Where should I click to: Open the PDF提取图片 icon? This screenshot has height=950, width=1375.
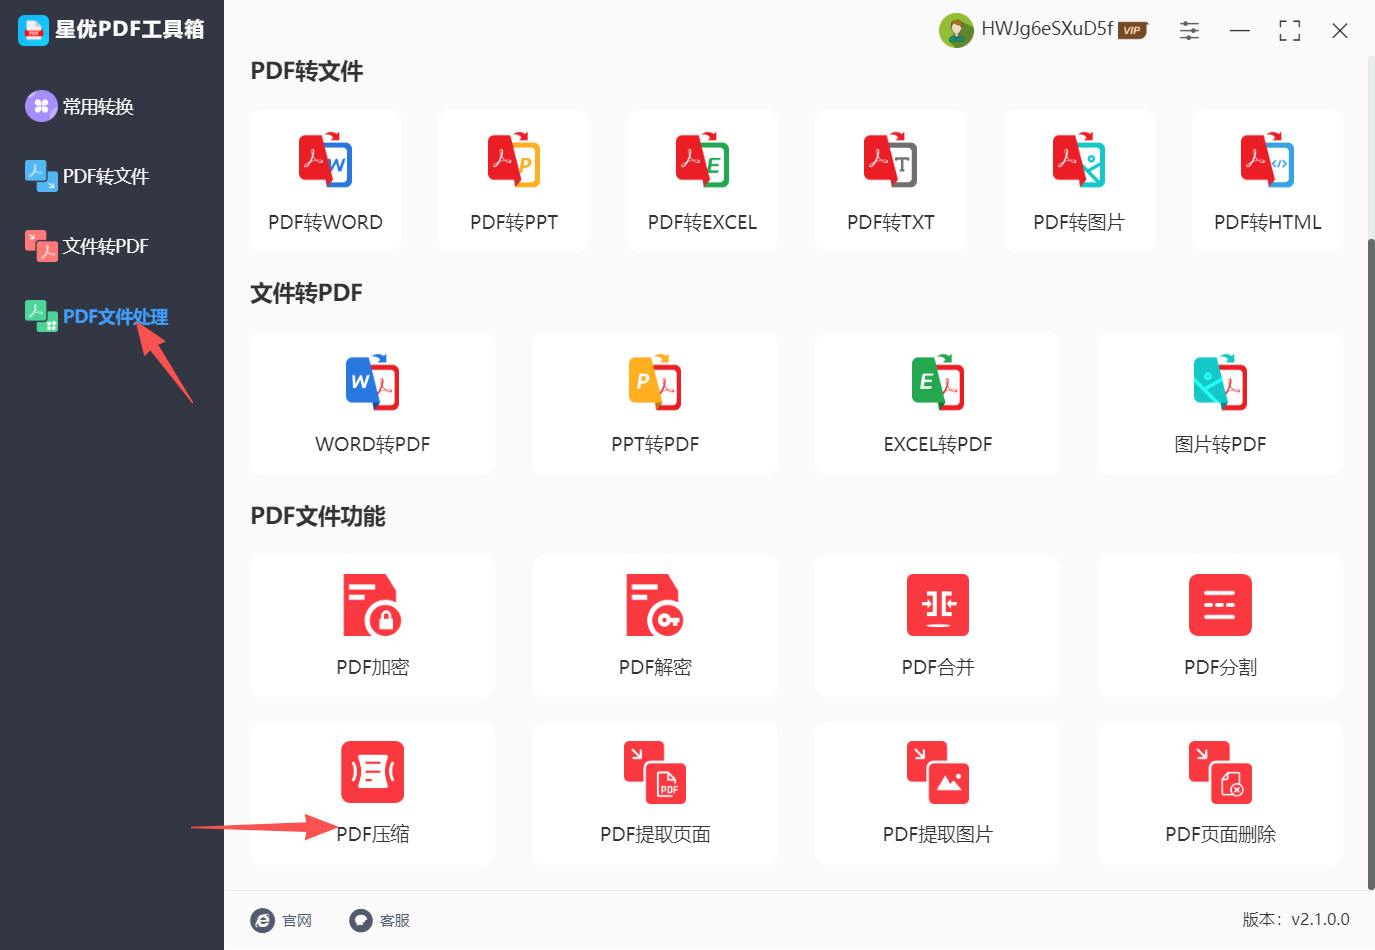click(937, 772)
